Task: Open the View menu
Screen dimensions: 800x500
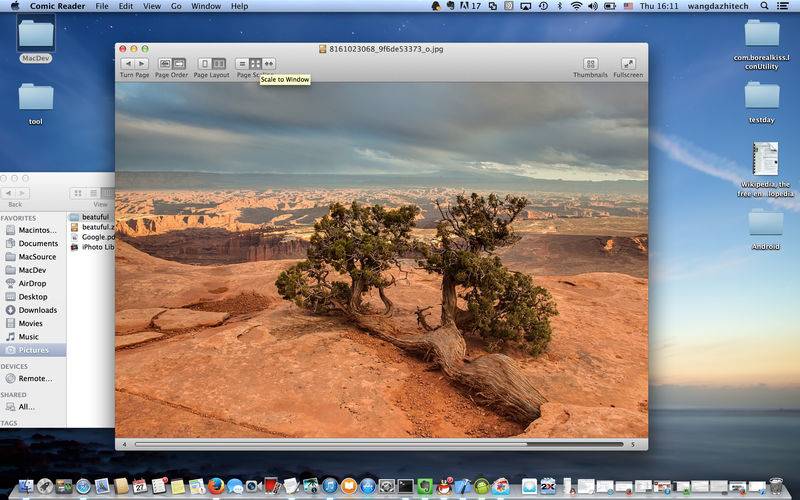Action: pyautogui.click(x=152, y=6)
